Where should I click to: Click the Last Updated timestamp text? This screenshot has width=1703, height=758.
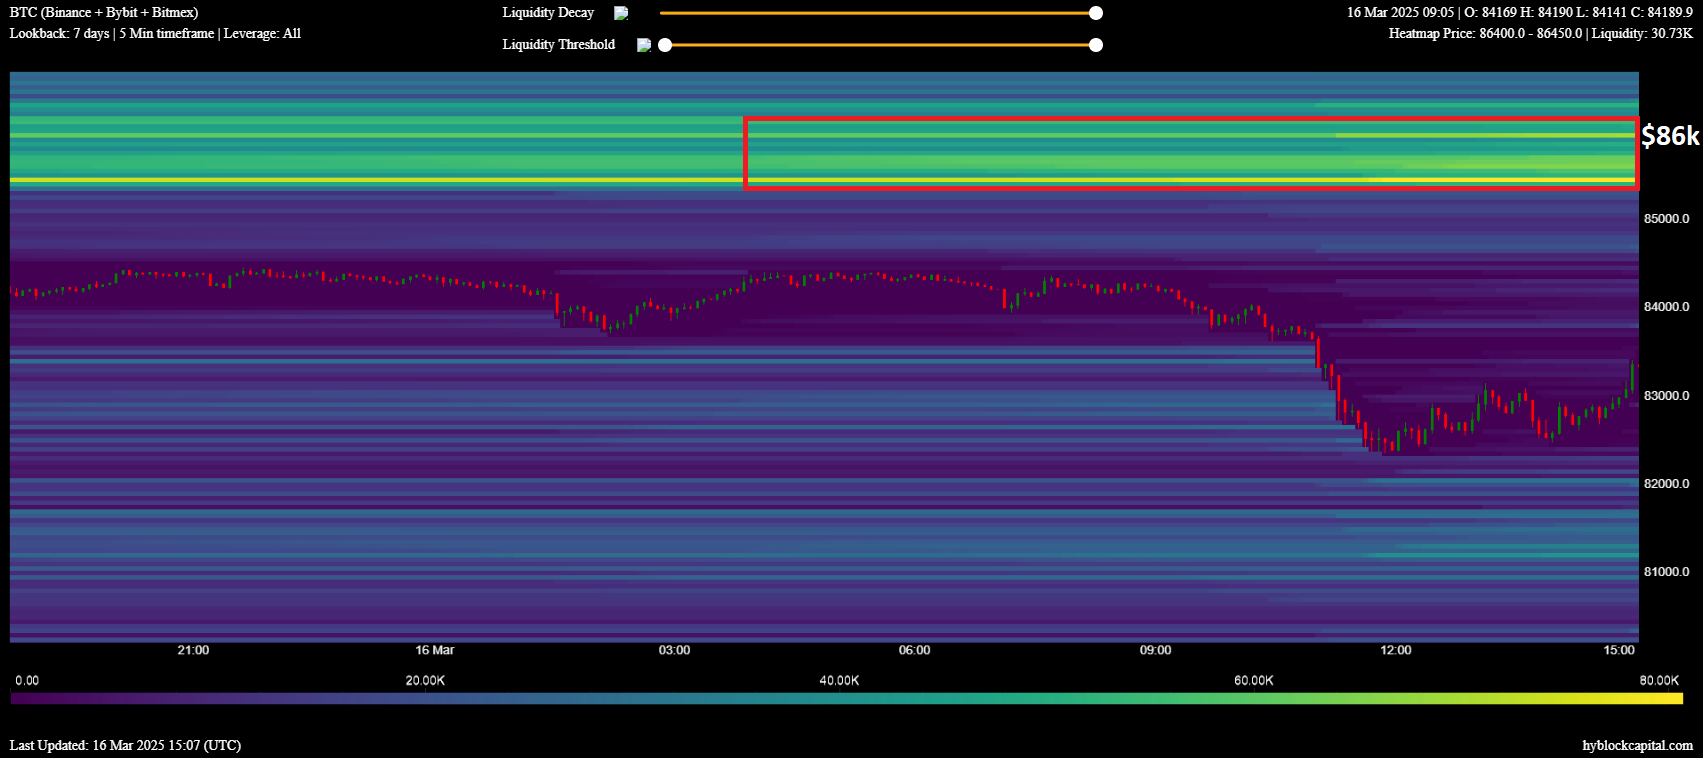tap(125, 745)
